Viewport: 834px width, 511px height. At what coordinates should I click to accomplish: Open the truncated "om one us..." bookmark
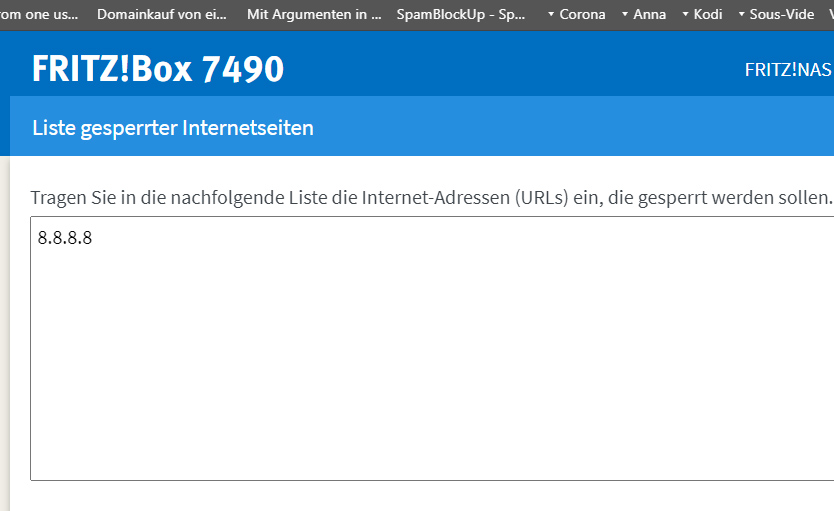pos(38,15)
